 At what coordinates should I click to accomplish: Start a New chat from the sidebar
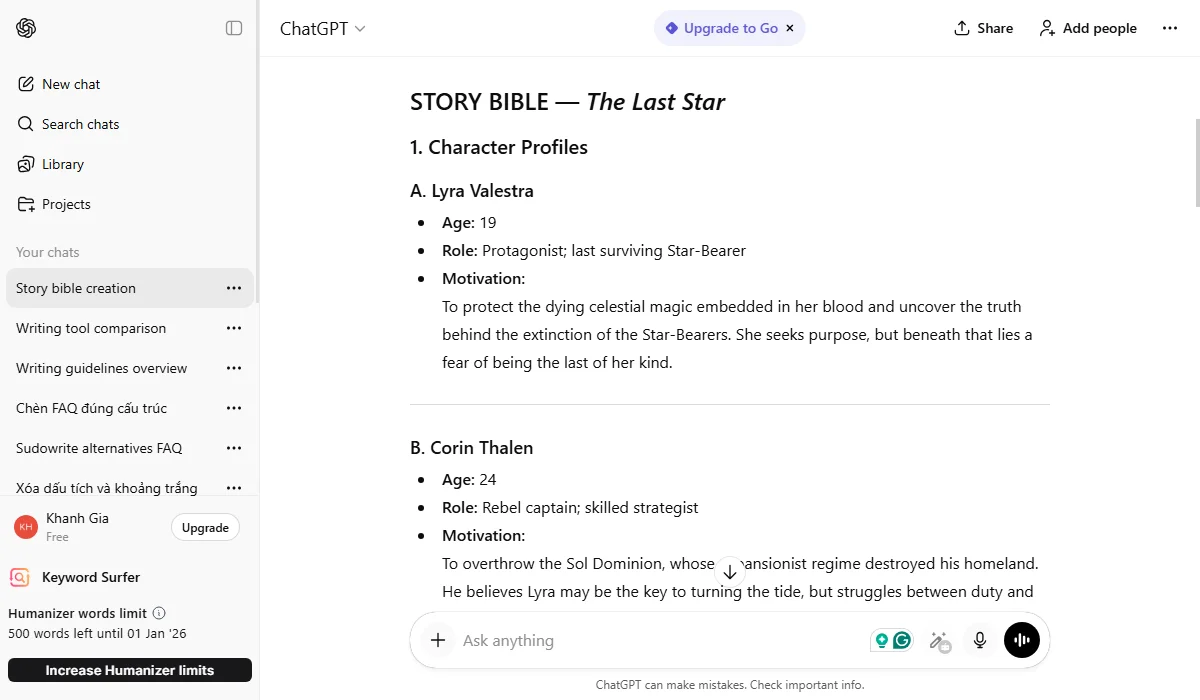70,84
